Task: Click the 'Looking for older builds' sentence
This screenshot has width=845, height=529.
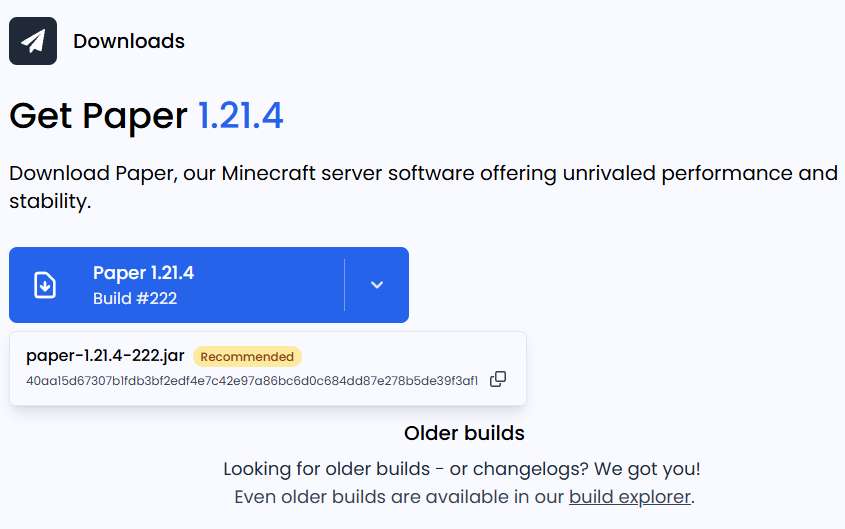Action: 462,469
